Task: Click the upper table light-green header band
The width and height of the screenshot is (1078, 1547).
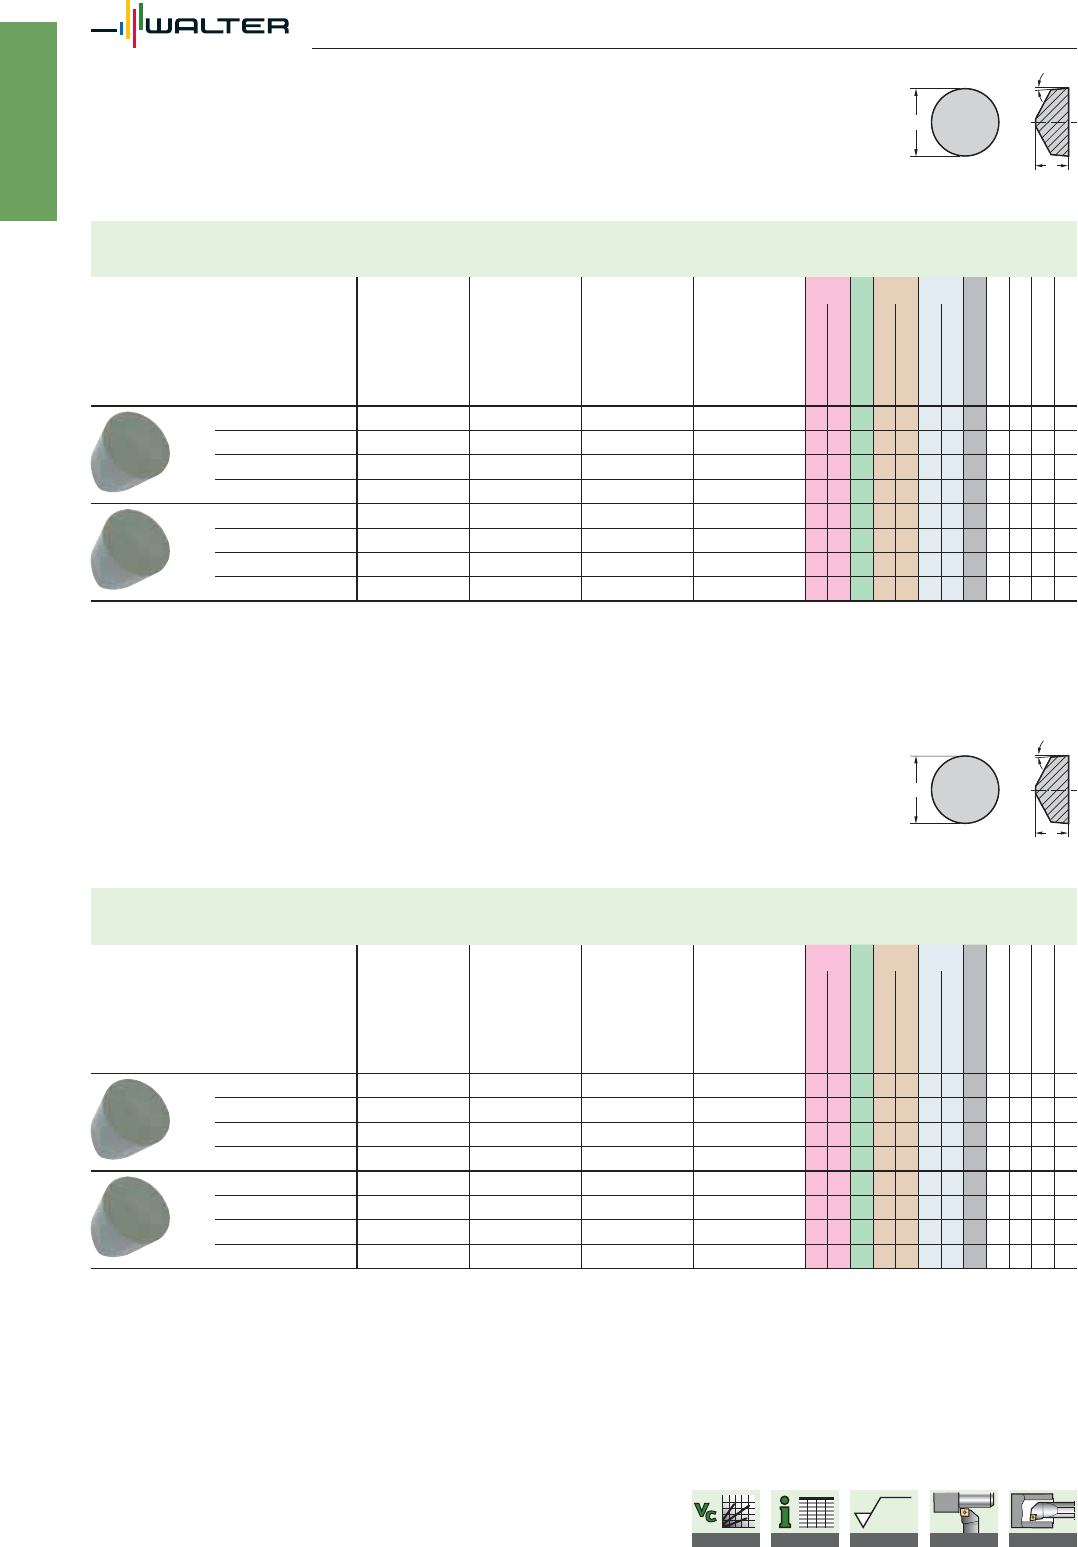Action: click(584, 249)
